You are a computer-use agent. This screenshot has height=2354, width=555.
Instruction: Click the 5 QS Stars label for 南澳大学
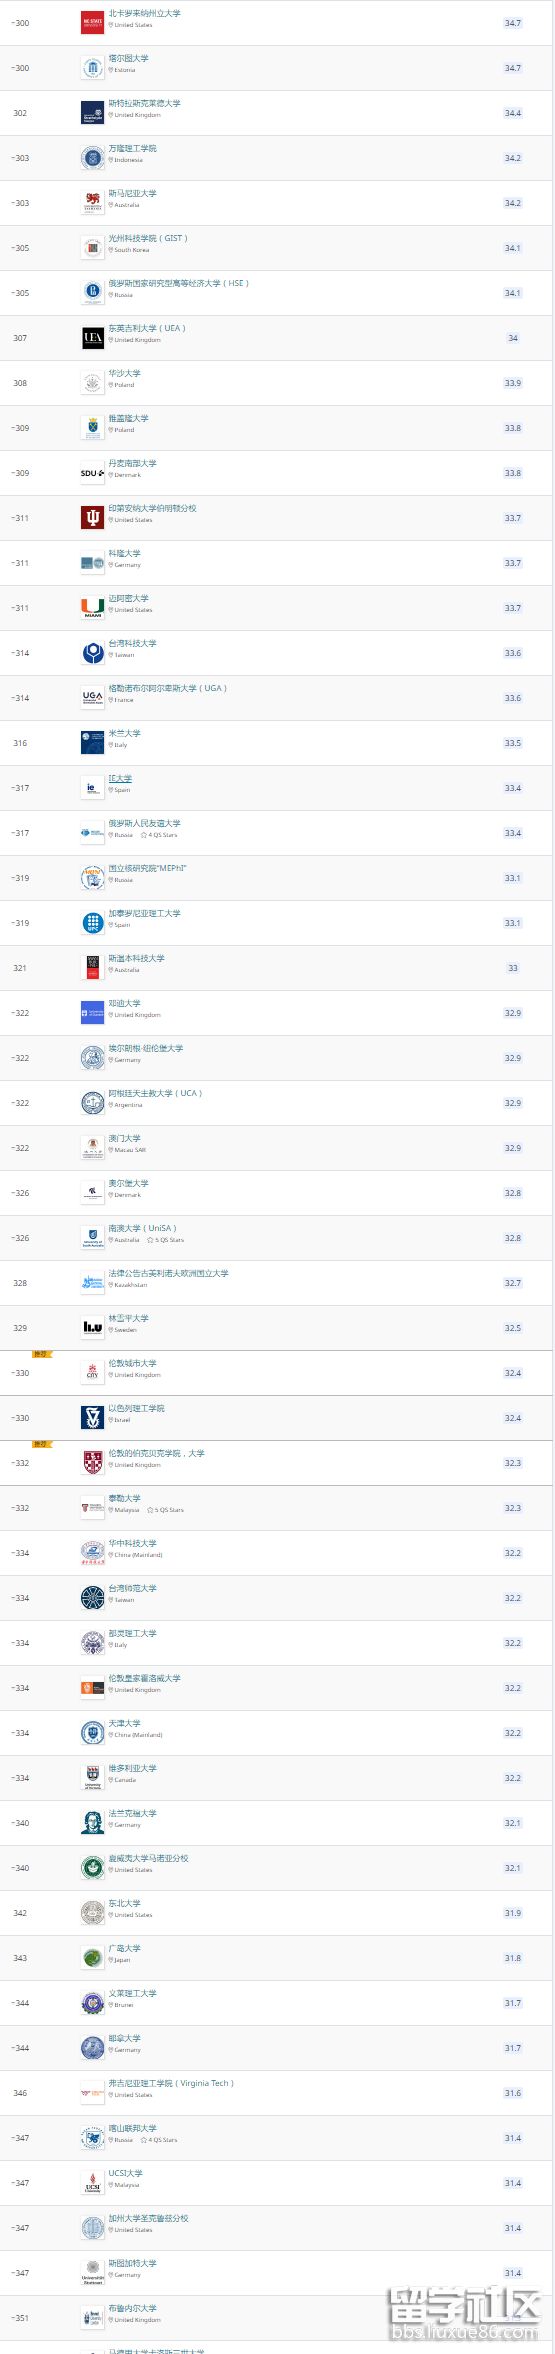click(165, 1240)
